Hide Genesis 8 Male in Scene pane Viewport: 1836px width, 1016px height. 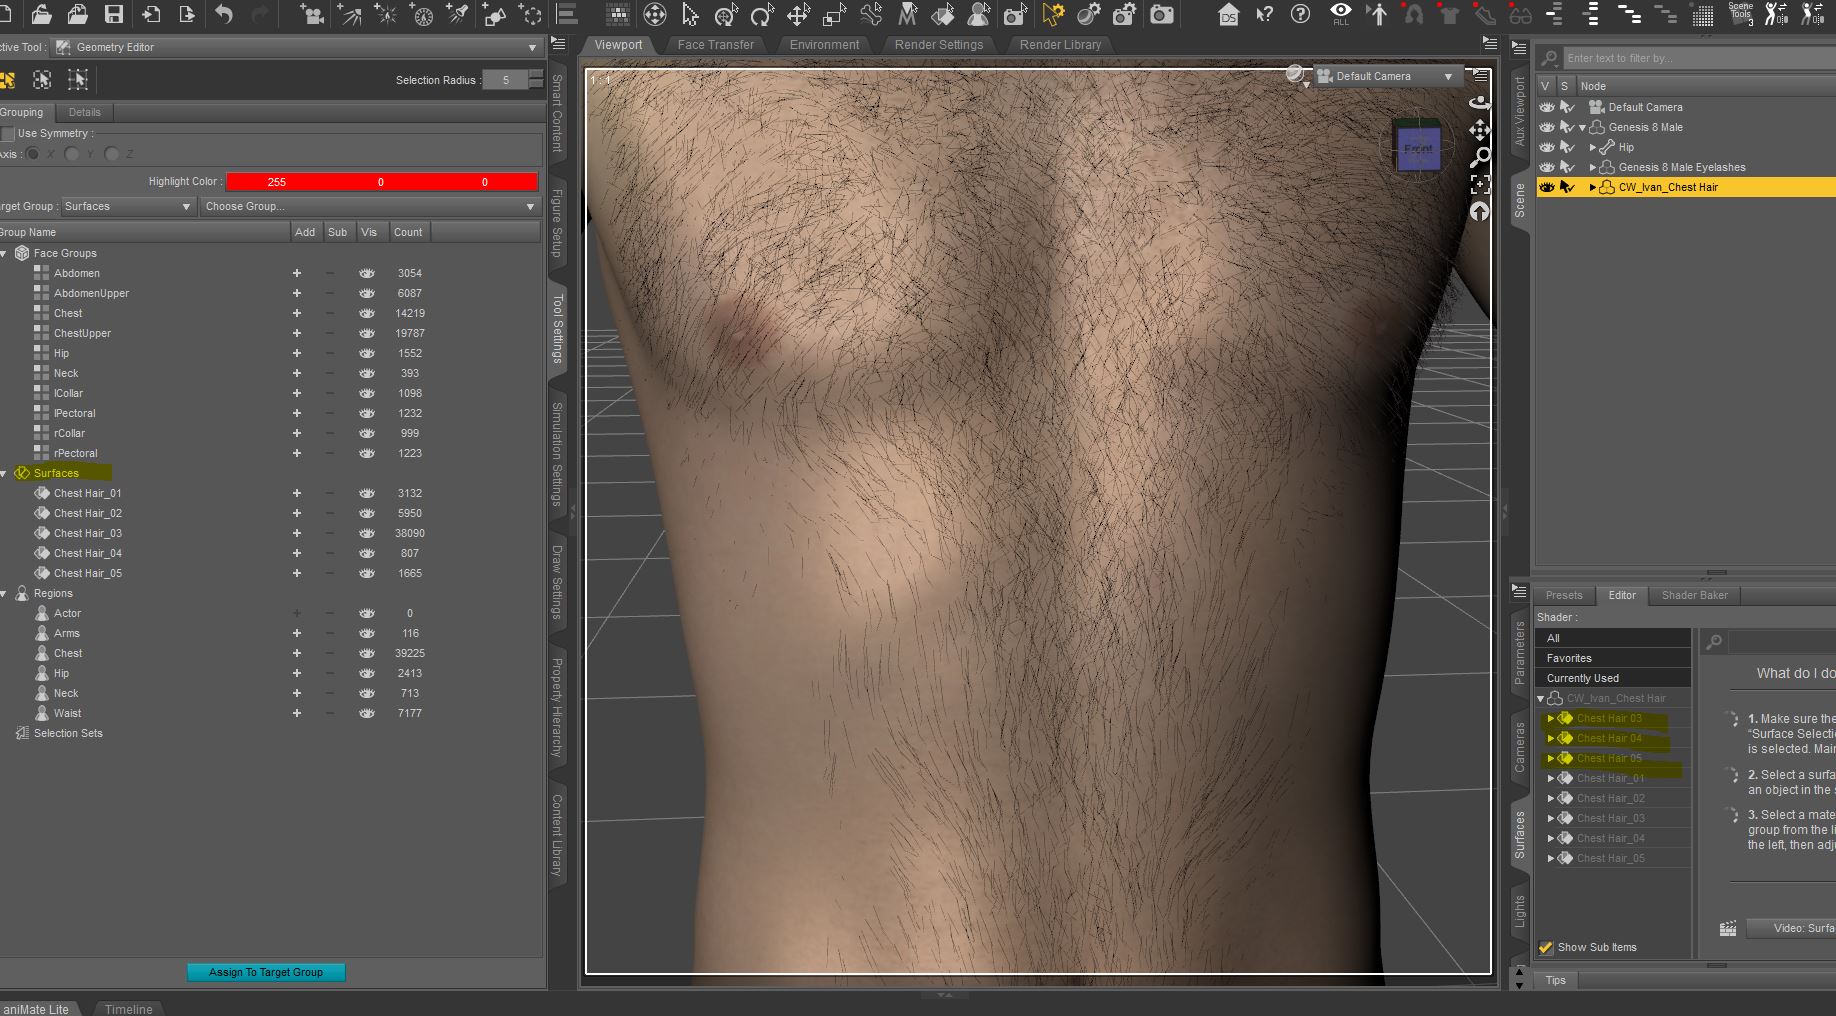pos(1547,127)
